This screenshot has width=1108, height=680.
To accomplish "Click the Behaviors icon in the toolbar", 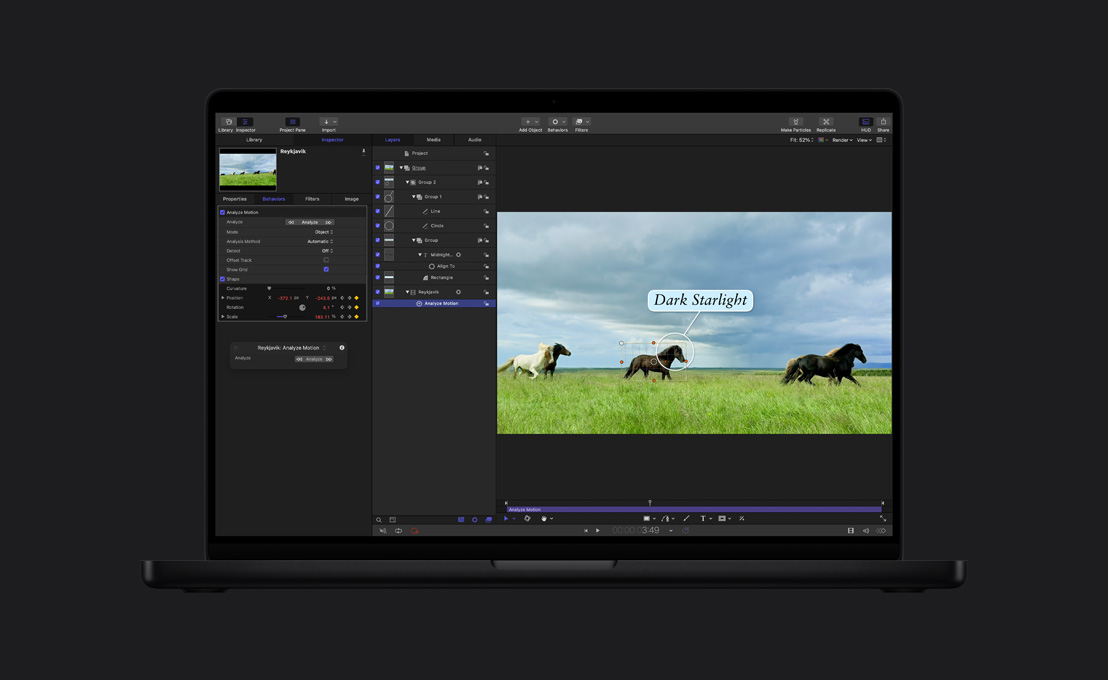I will coord(556,122).
